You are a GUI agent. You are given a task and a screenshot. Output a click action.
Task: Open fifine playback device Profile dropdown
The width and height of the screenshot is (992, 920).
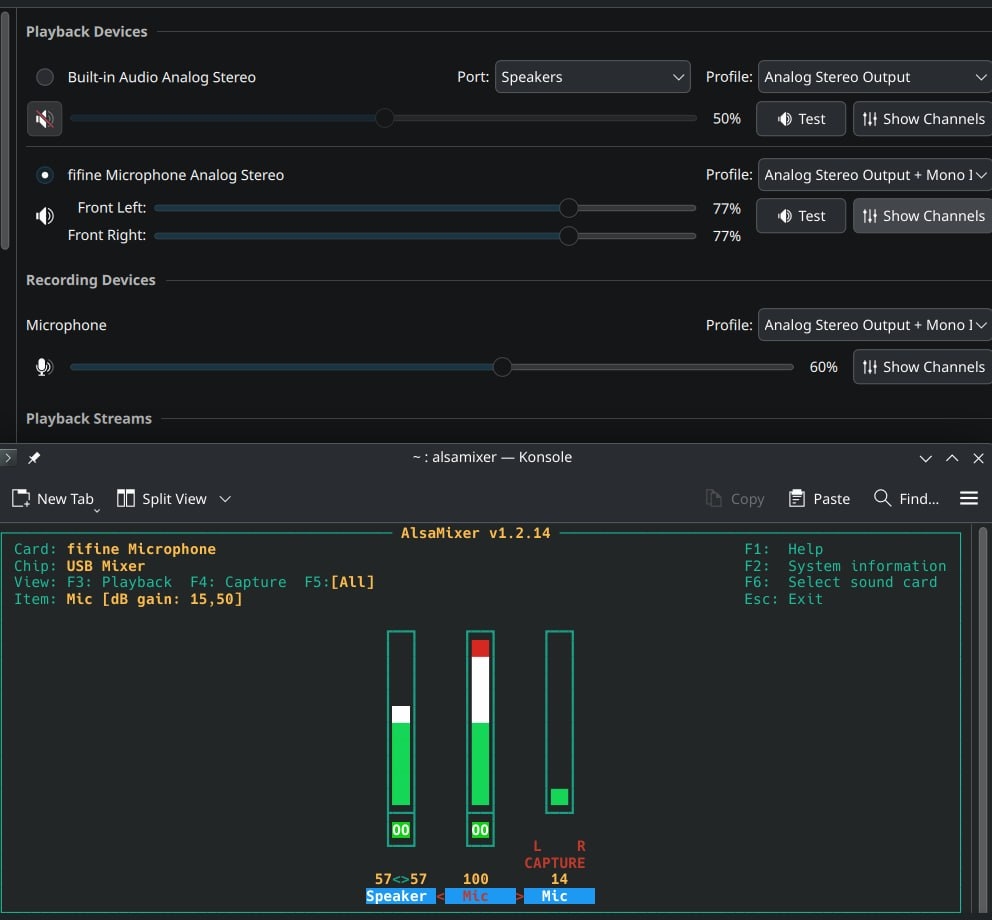tap(875, 175)
